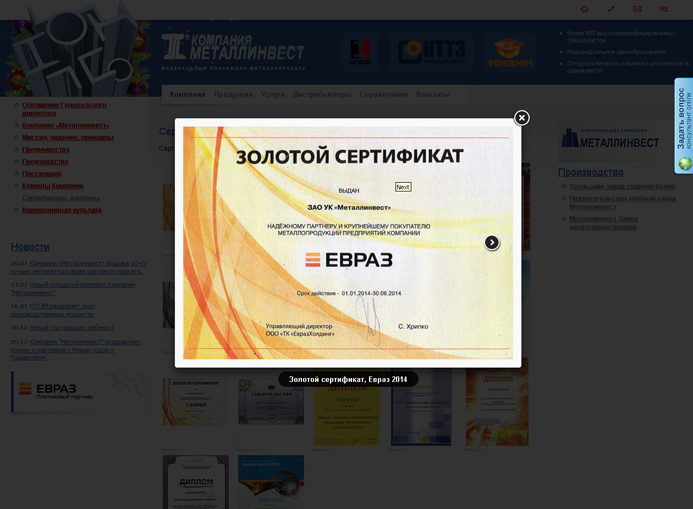The image size is (693, 509).
Task: Click the enlarged Золотой сертификат image
Action: click(x=348, y=243)
